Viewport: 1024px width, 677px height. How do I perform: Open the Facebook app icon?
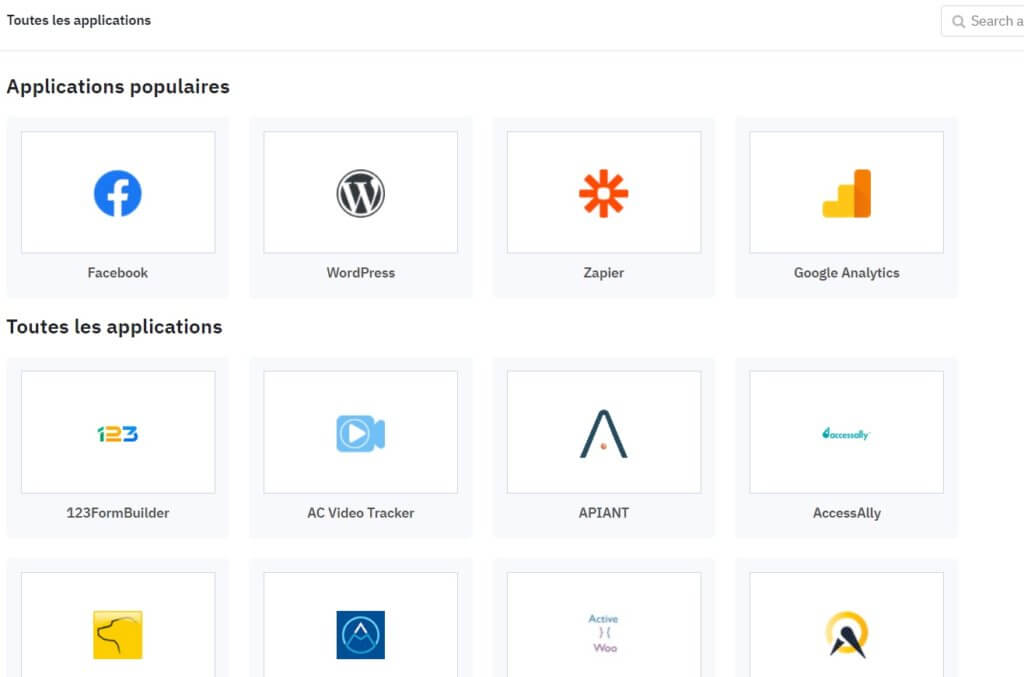coord(118,193)
